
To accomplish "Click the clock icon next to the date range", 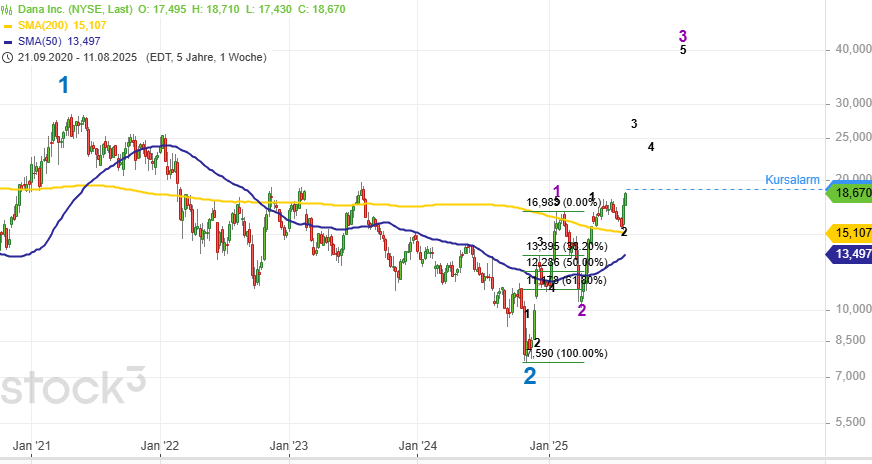I will click(x=7, y=58).
